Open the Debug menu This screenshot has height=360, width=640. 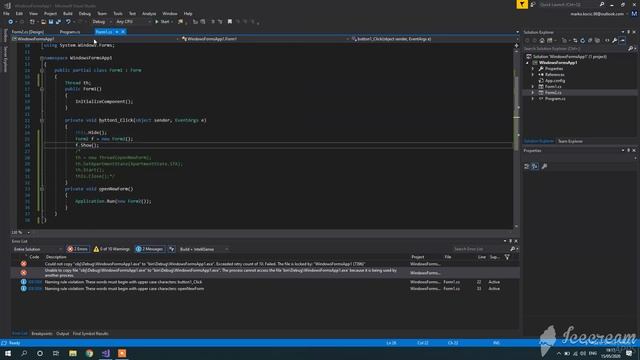84,13
